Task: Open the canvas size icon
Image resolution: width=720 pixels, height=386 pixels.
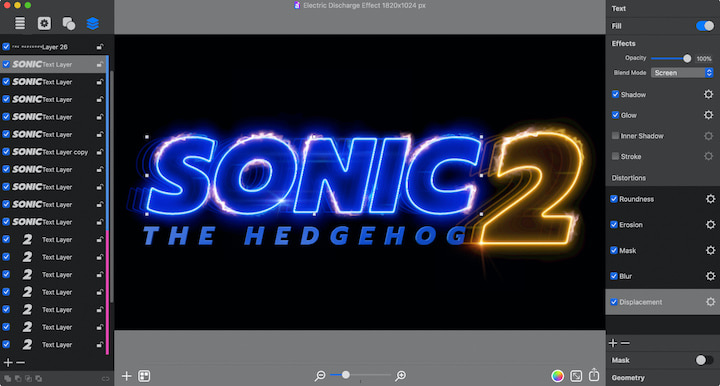Action: [x=576, y=376]
